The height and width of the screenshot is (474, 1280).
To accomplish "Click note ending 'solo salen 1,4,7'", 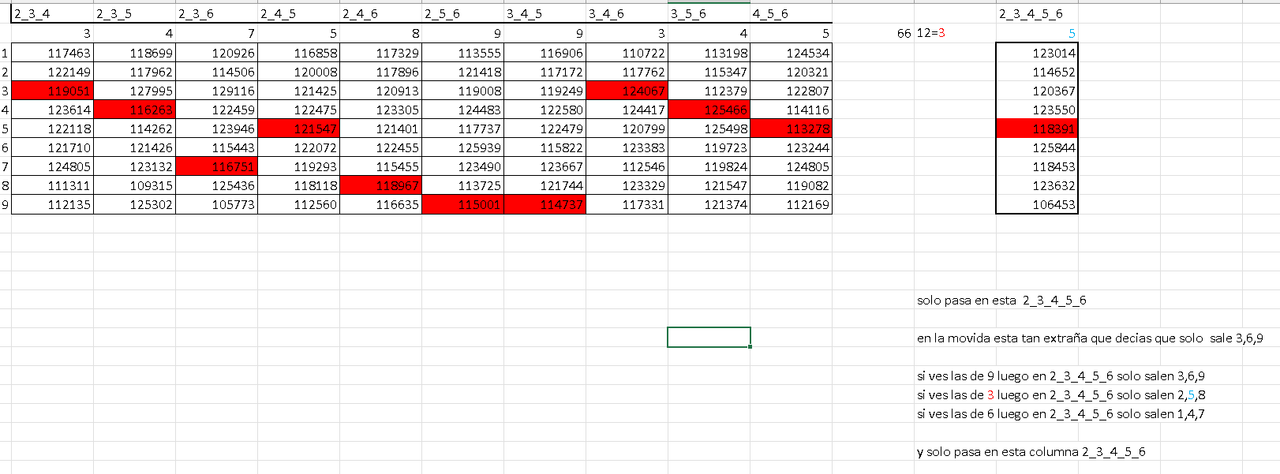I will pyautogui.click(x=1060, y=414).
